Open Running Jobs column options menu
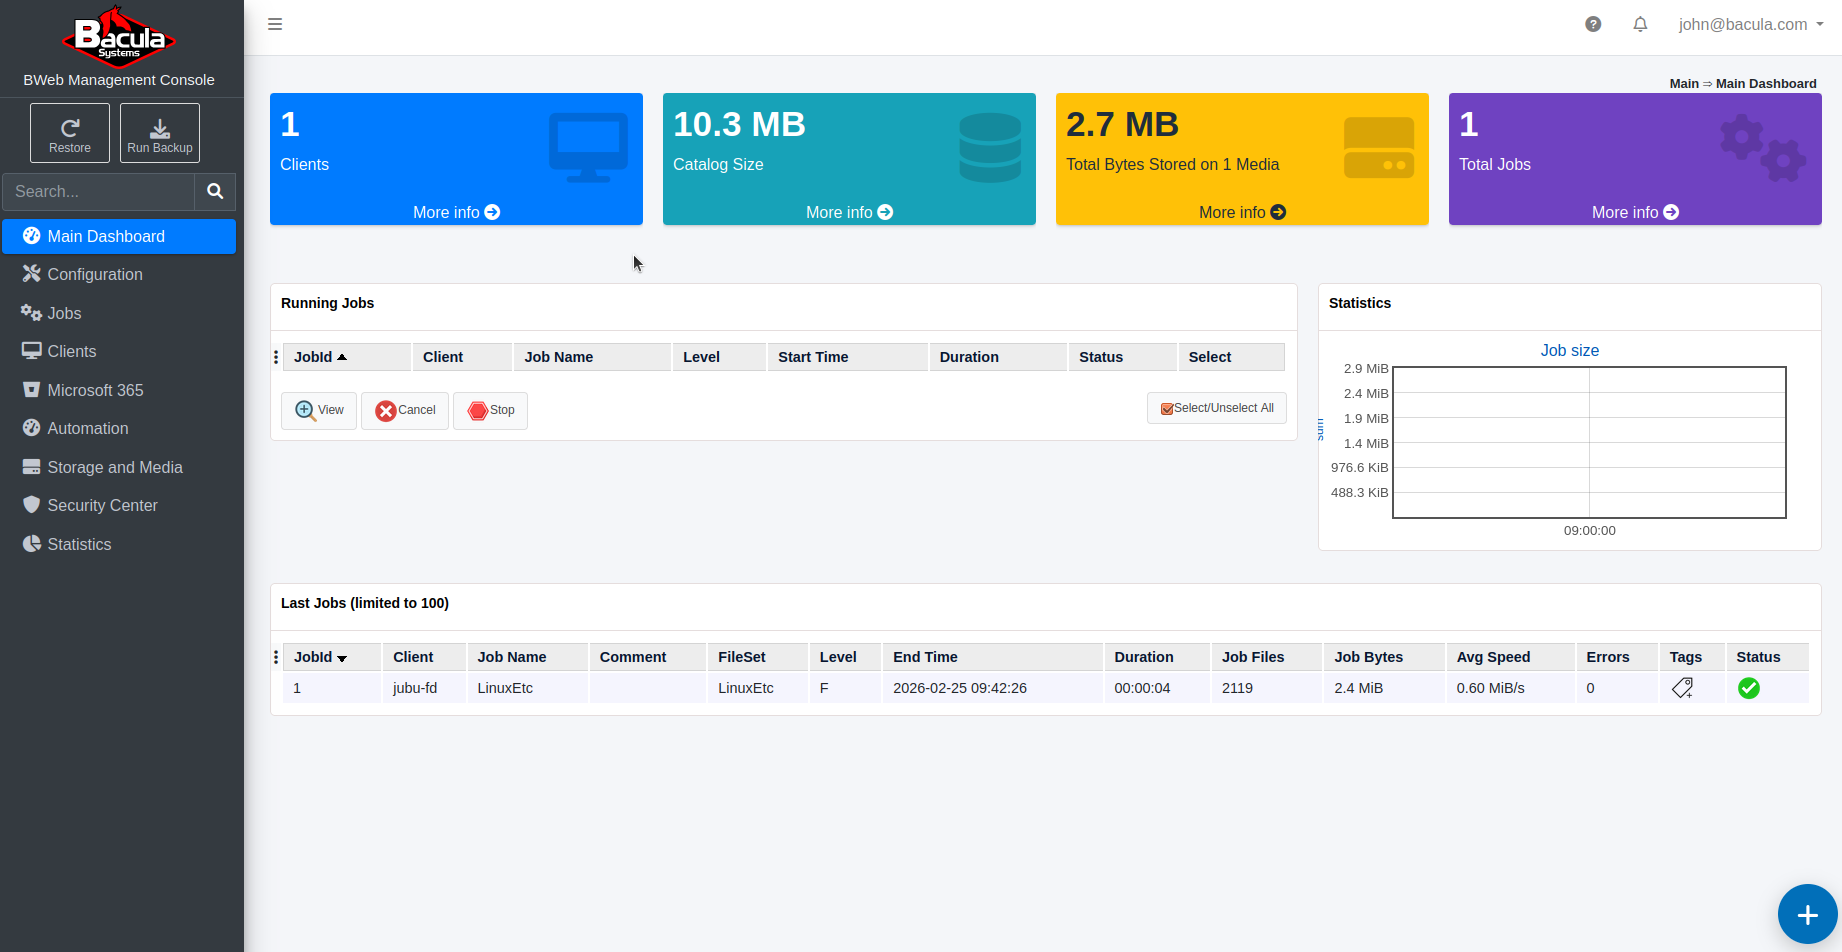 pos(276,357)
